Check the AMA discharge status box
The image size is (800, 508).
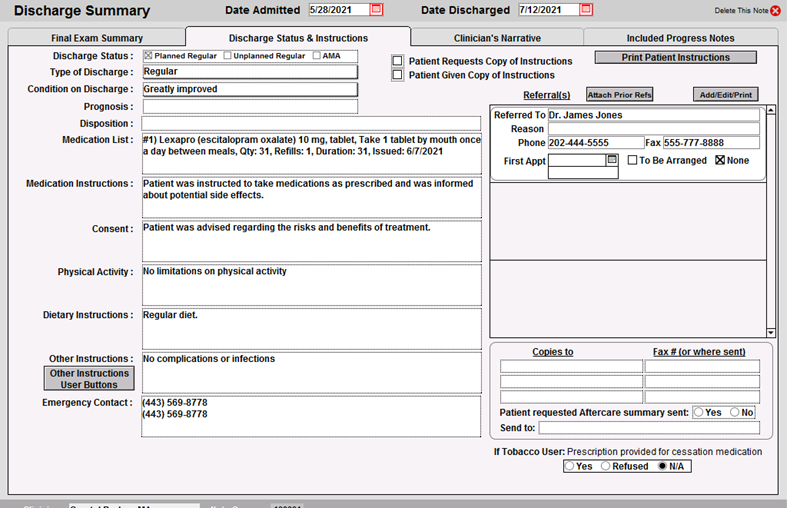pyautogui.click(x=317, y=56)
